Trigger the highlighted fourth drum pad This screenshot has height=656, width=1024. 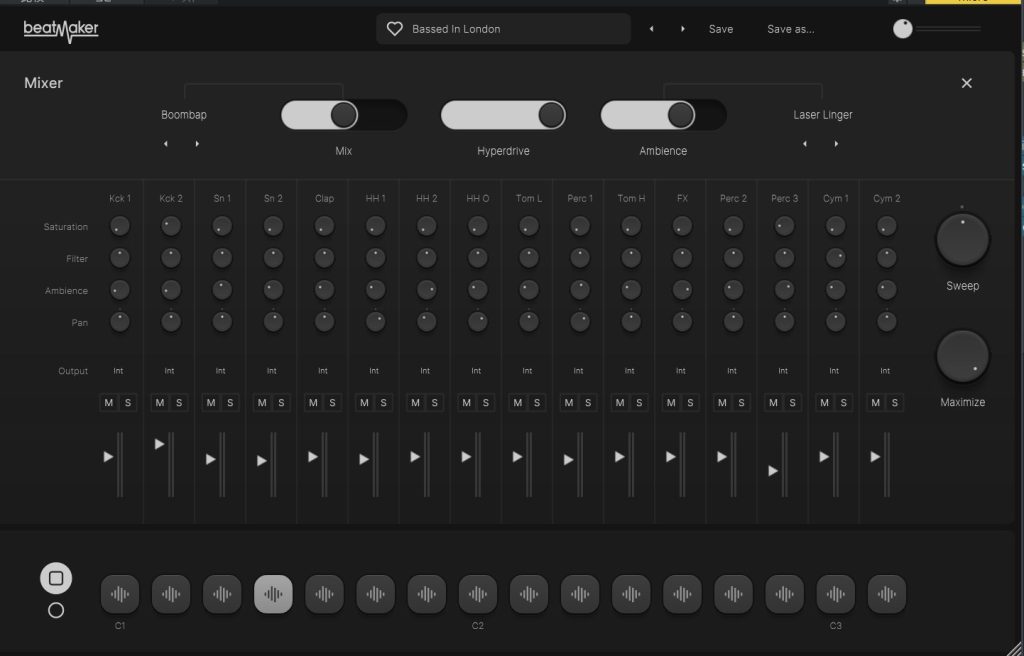(x=273, y=594)
